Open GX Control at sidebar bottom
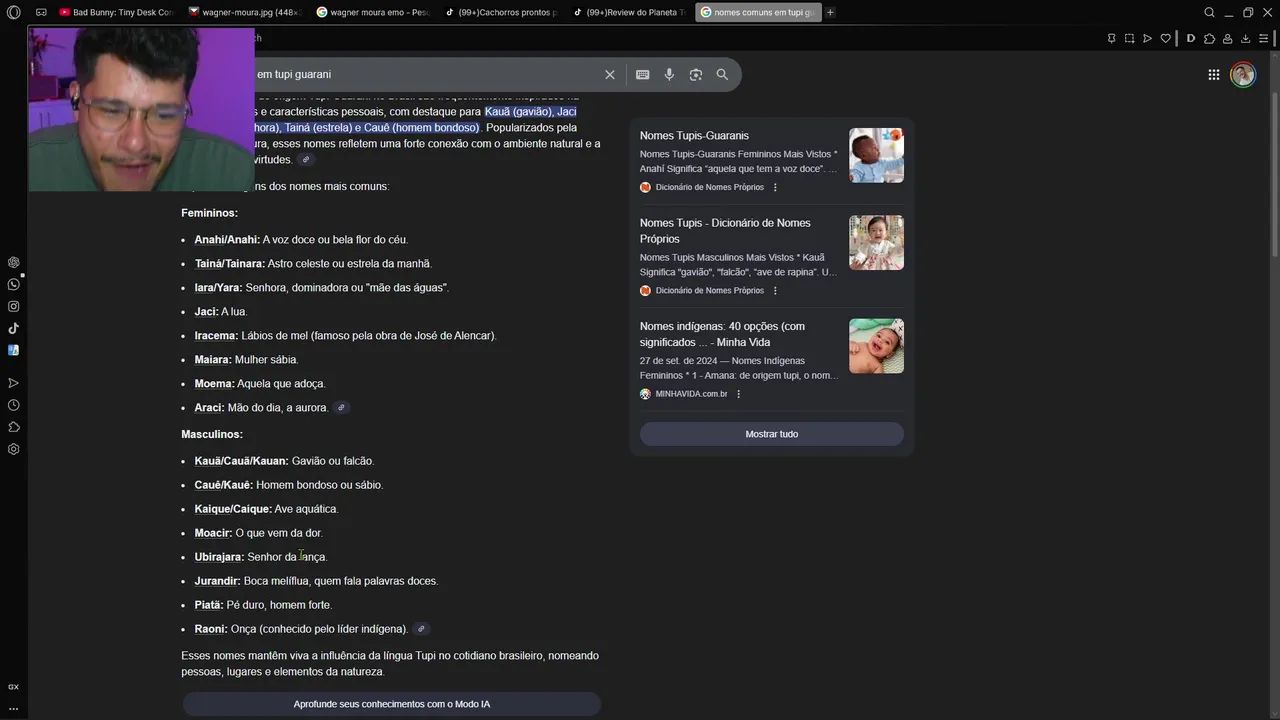 [13, 687]
